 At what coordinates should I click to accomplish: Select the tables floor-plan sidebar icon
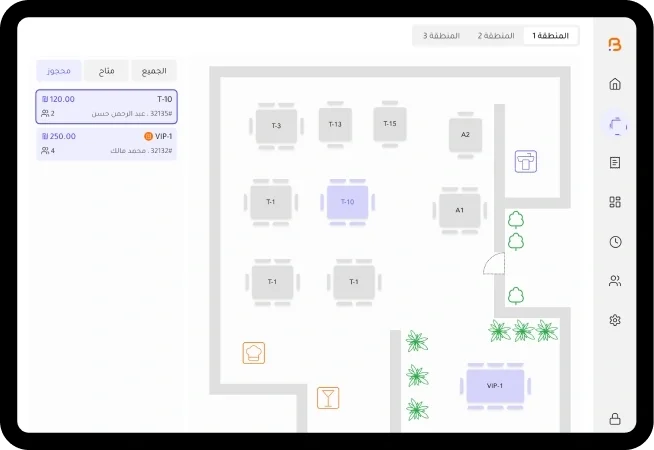pos(616,125)
